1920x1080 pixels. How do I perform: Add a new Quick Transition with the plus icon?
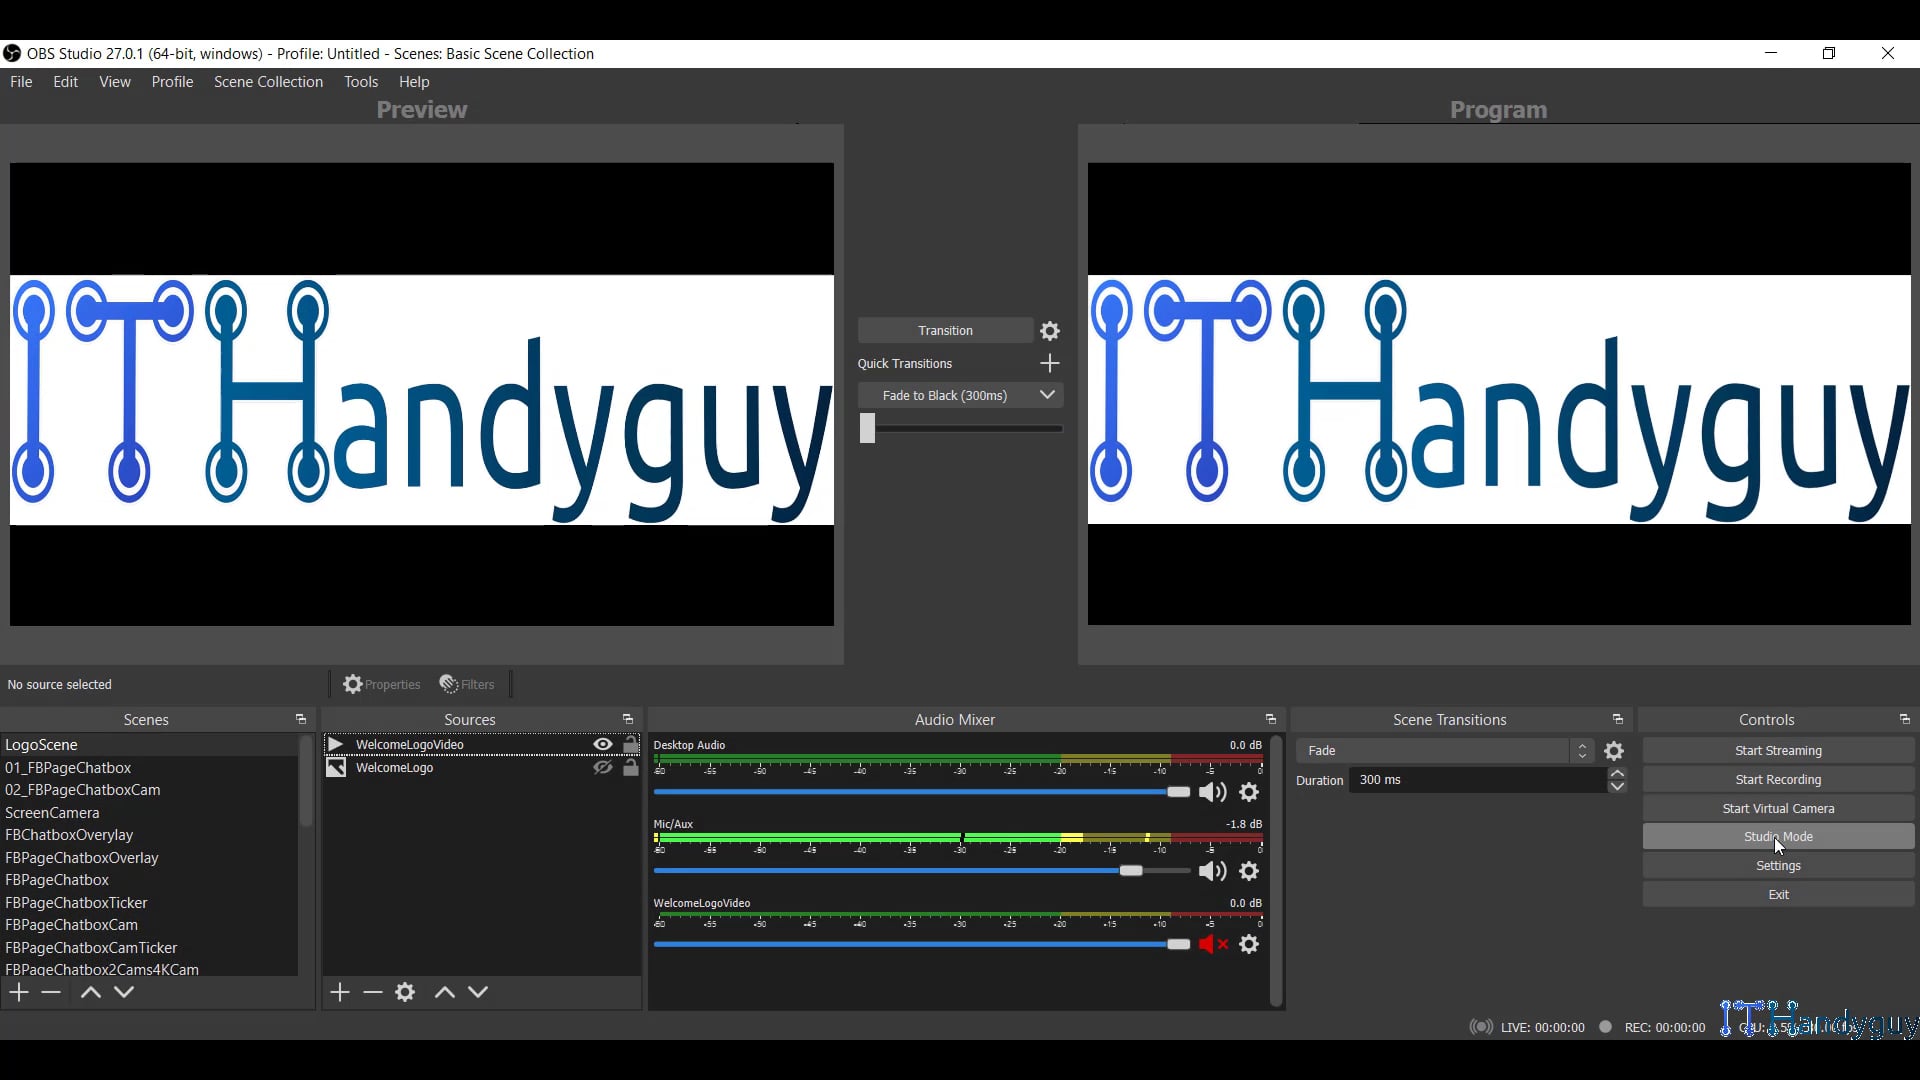pos(1049,363)
